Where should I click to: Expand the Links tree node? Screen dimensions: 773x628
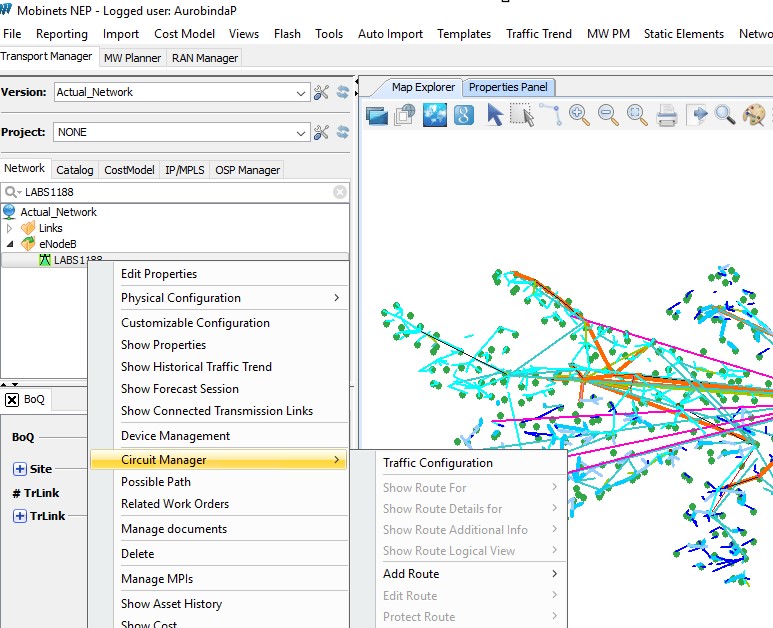point(10,228)
